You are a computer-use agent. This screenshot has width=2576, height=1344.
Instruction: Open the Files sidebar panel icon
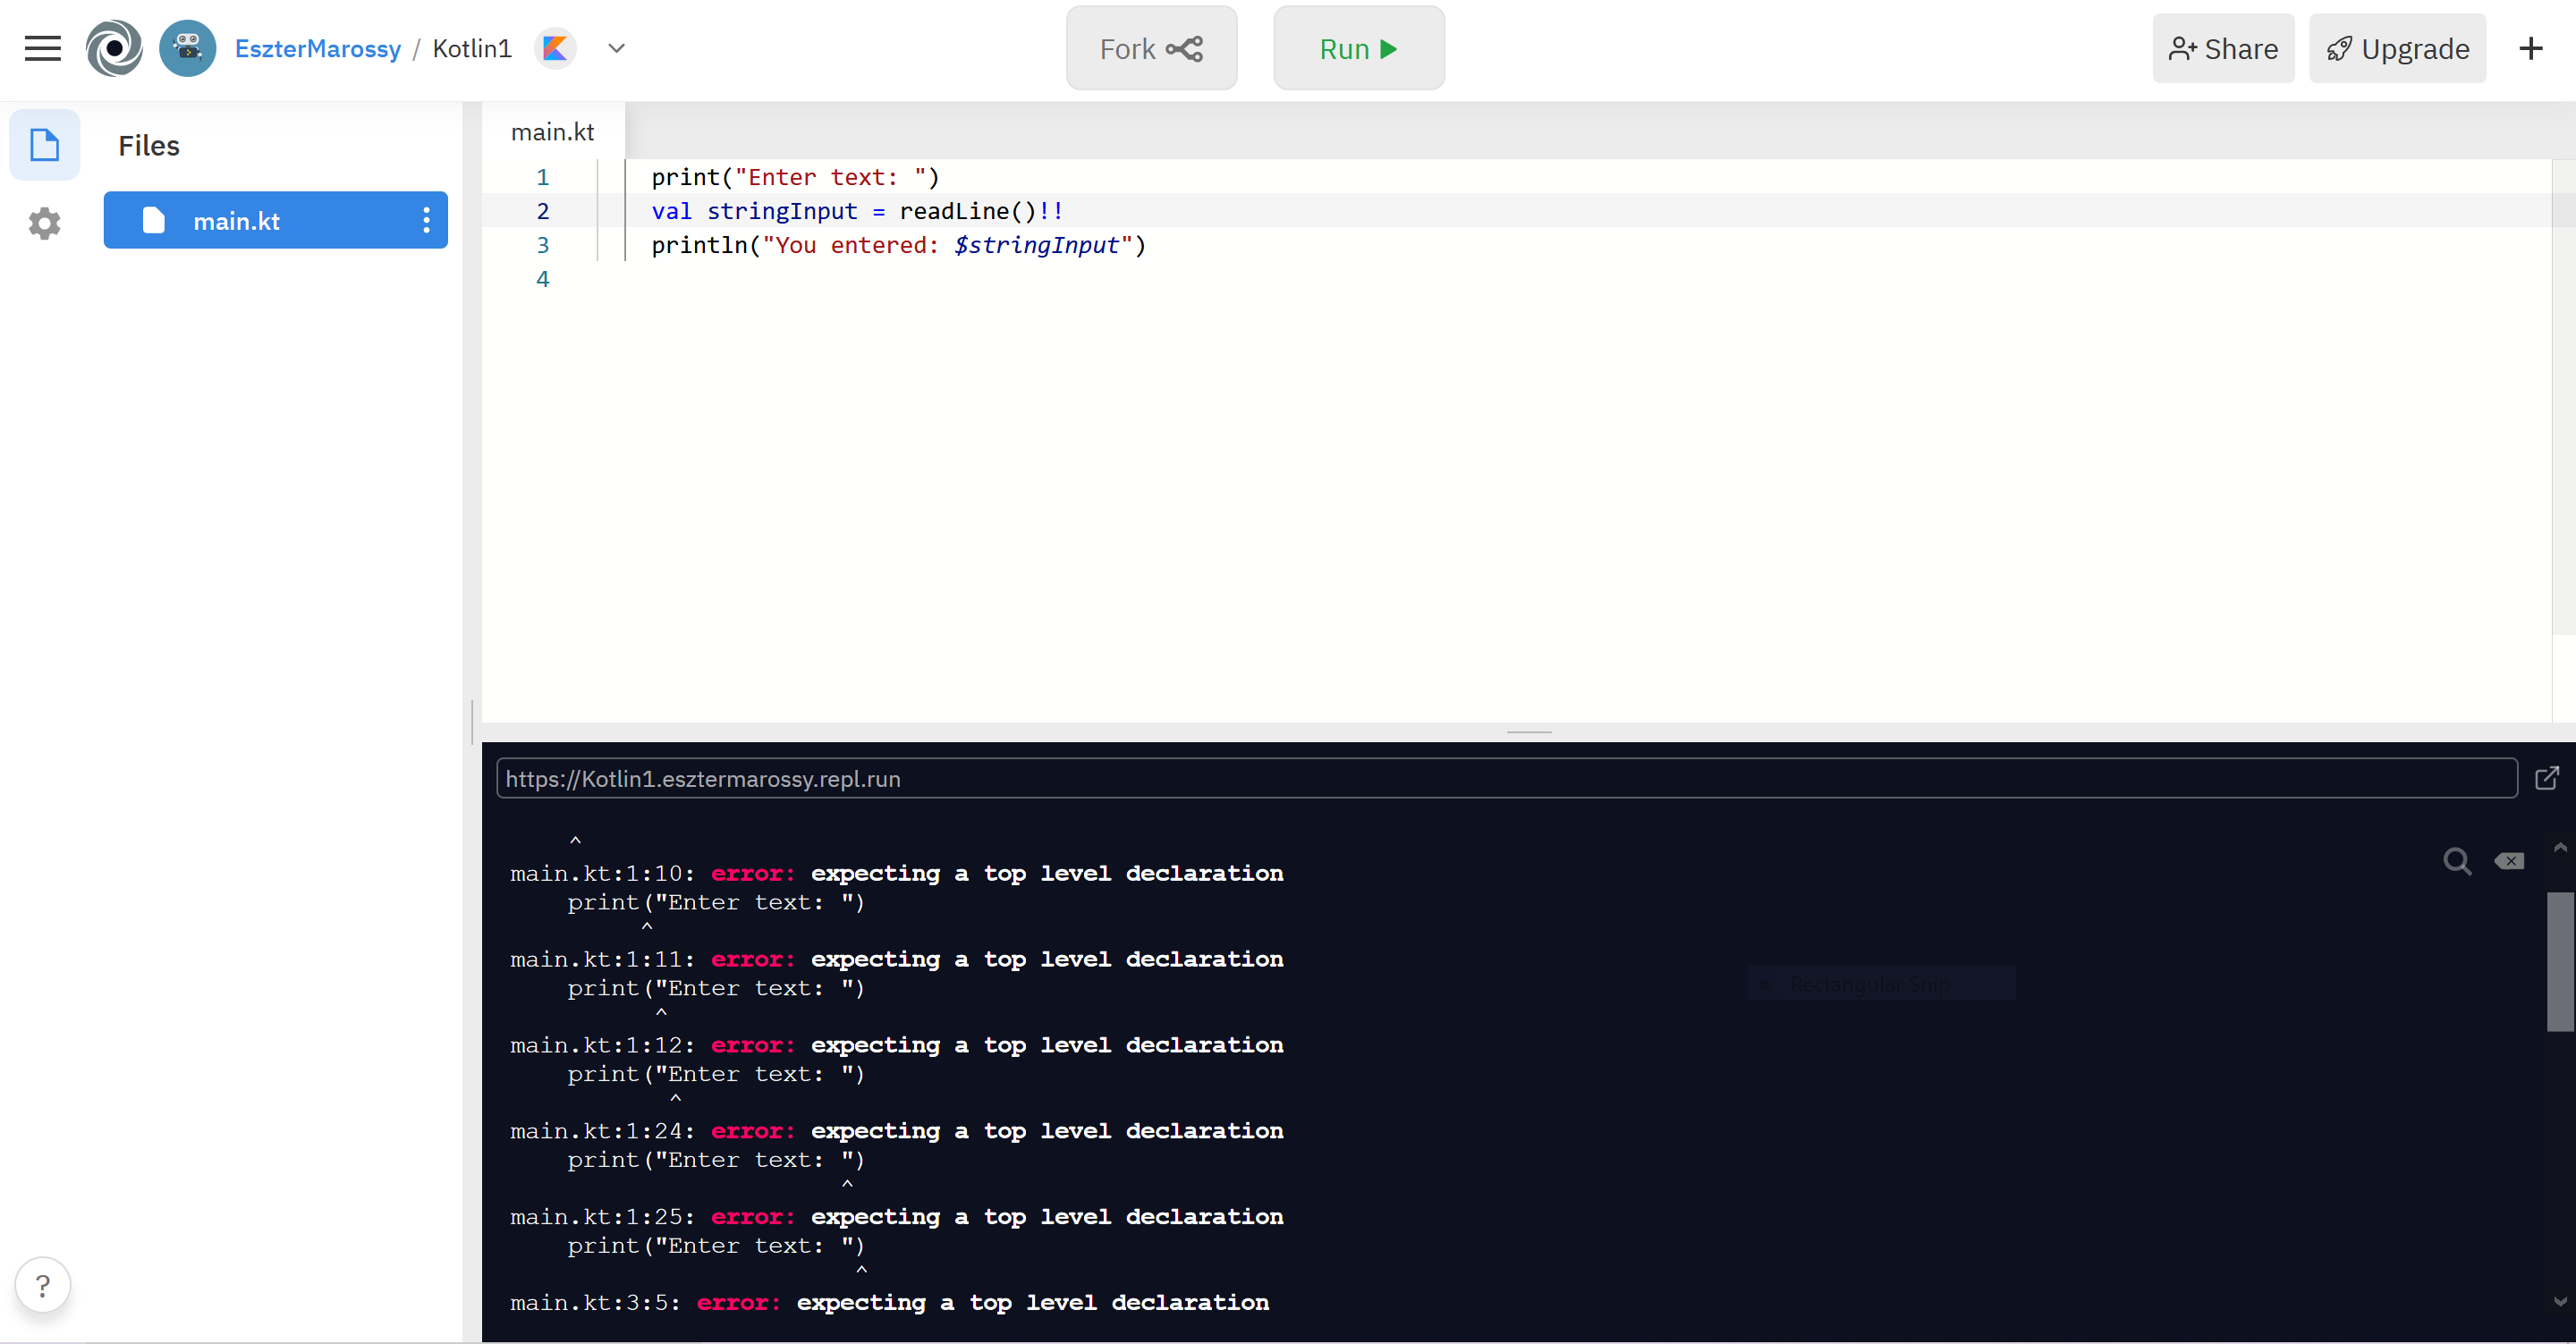point(44,145)
